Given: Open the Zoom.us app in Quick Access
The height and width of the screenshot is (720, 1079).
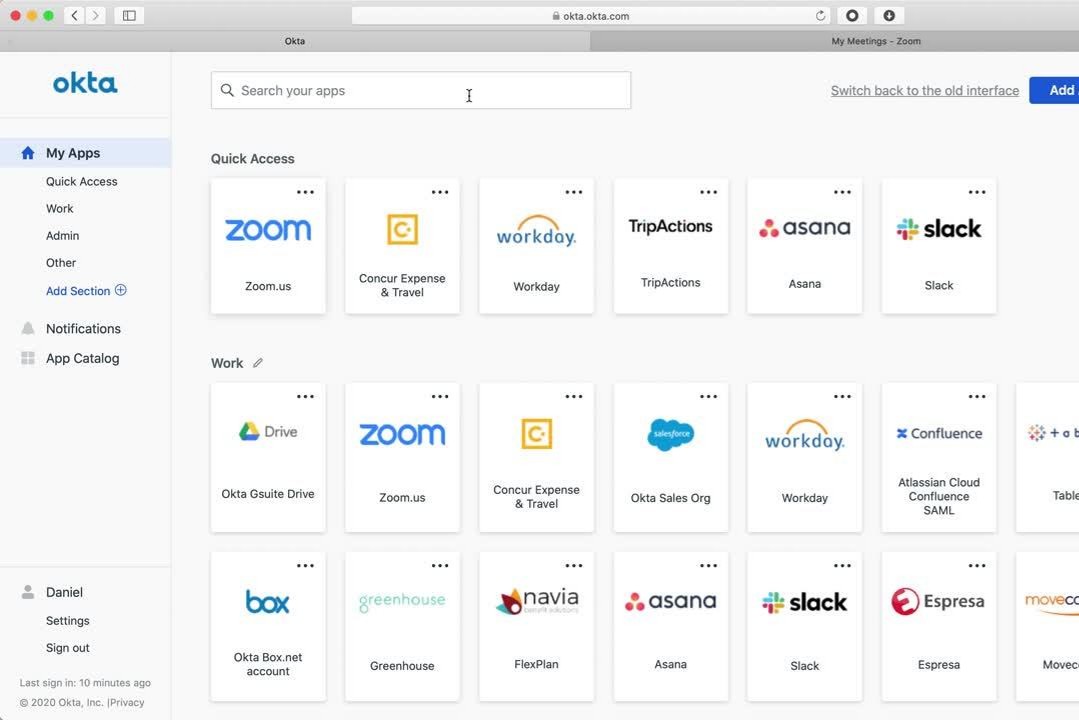Looking at the screenshot, I should click(268, 246).
